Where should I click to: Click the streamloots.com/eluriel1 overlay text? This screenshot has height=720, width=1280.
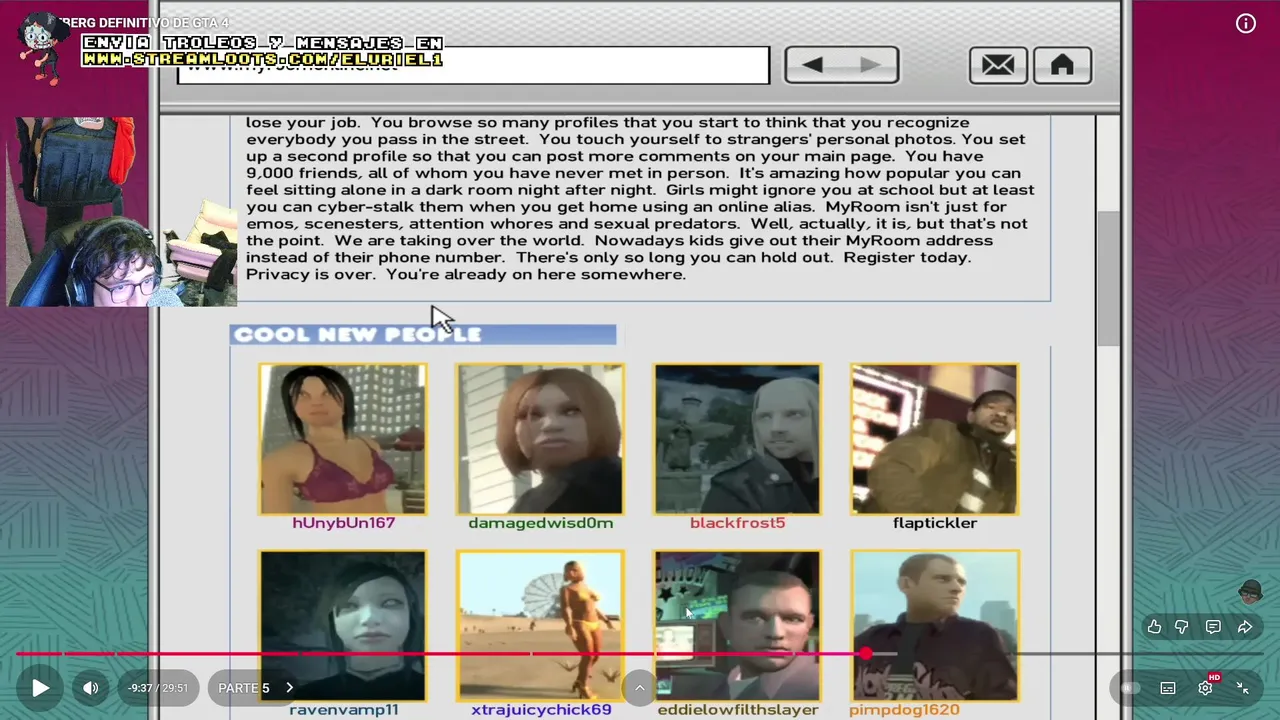pos(262,60)
